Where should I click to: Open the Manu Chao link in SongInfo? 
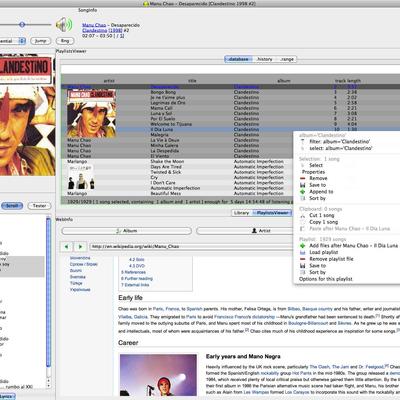94,25
